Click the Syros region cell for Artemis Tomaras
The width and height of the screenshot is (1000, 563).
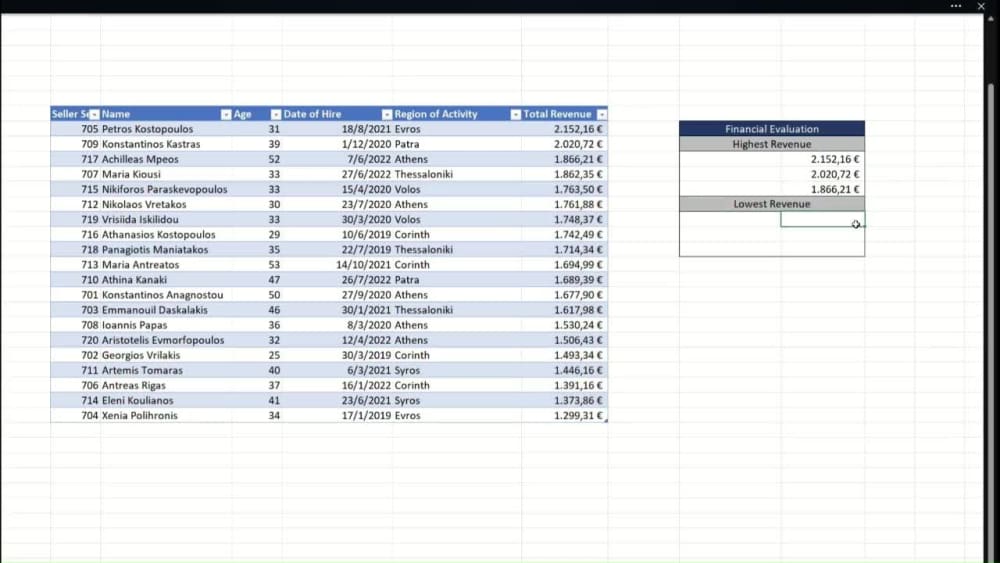pyautogui.click(x=457, y=370)
